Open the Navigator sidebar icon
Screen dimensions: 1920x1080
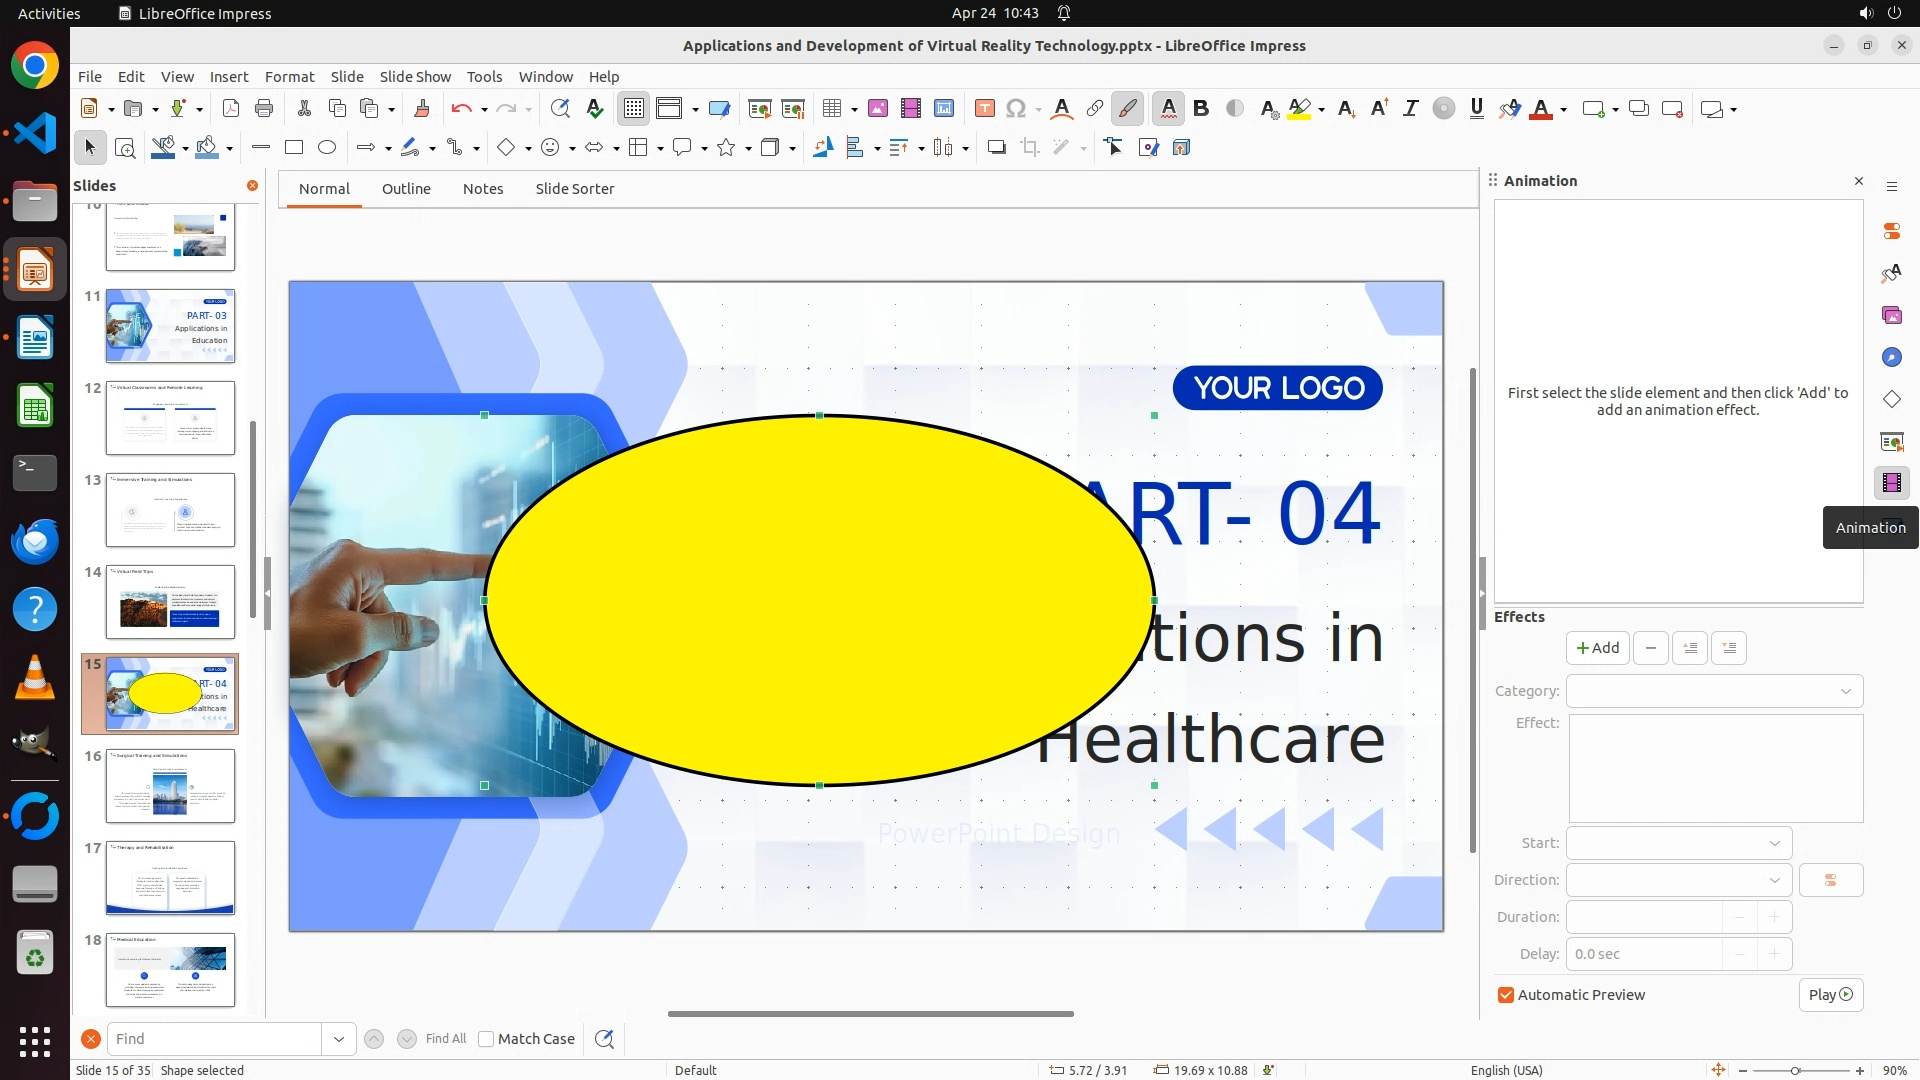click(x=1891, y=357)
